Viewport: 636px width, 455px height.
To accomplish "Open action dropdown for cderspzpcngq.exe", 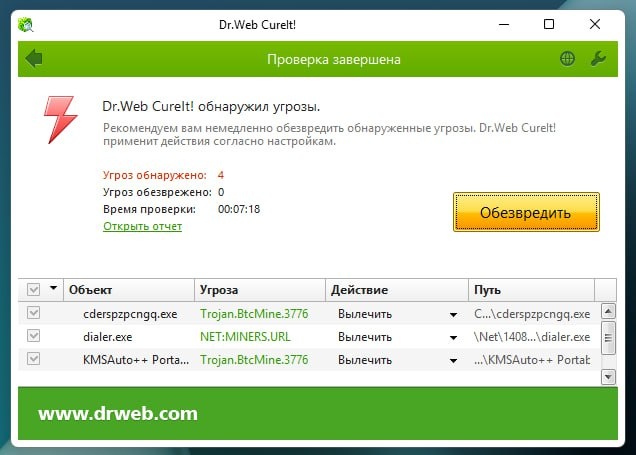I will click(453, 315).
